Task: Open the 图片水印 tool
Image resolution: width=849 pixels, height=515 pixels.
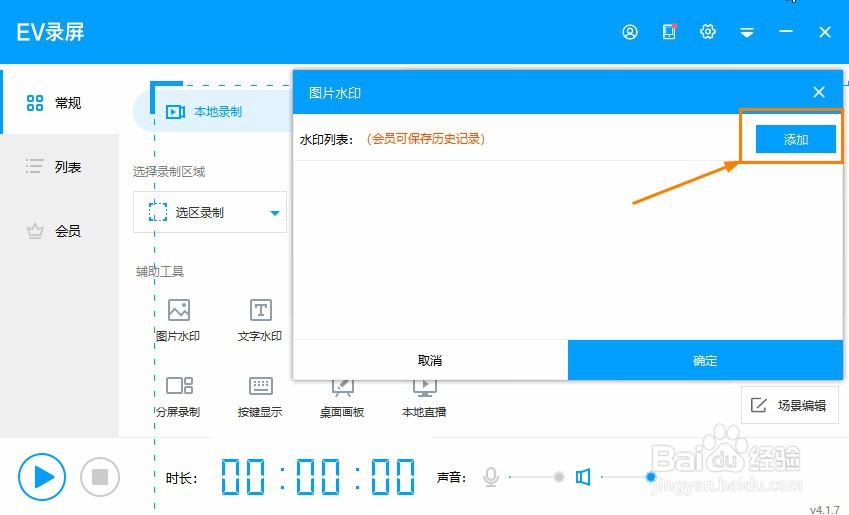Action: pos(178,320)
